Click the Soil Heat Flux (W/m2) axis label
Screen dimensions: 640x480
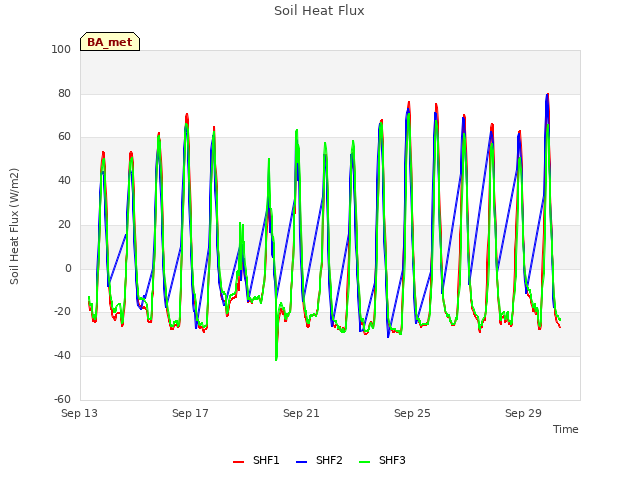[x=14, y=226]
